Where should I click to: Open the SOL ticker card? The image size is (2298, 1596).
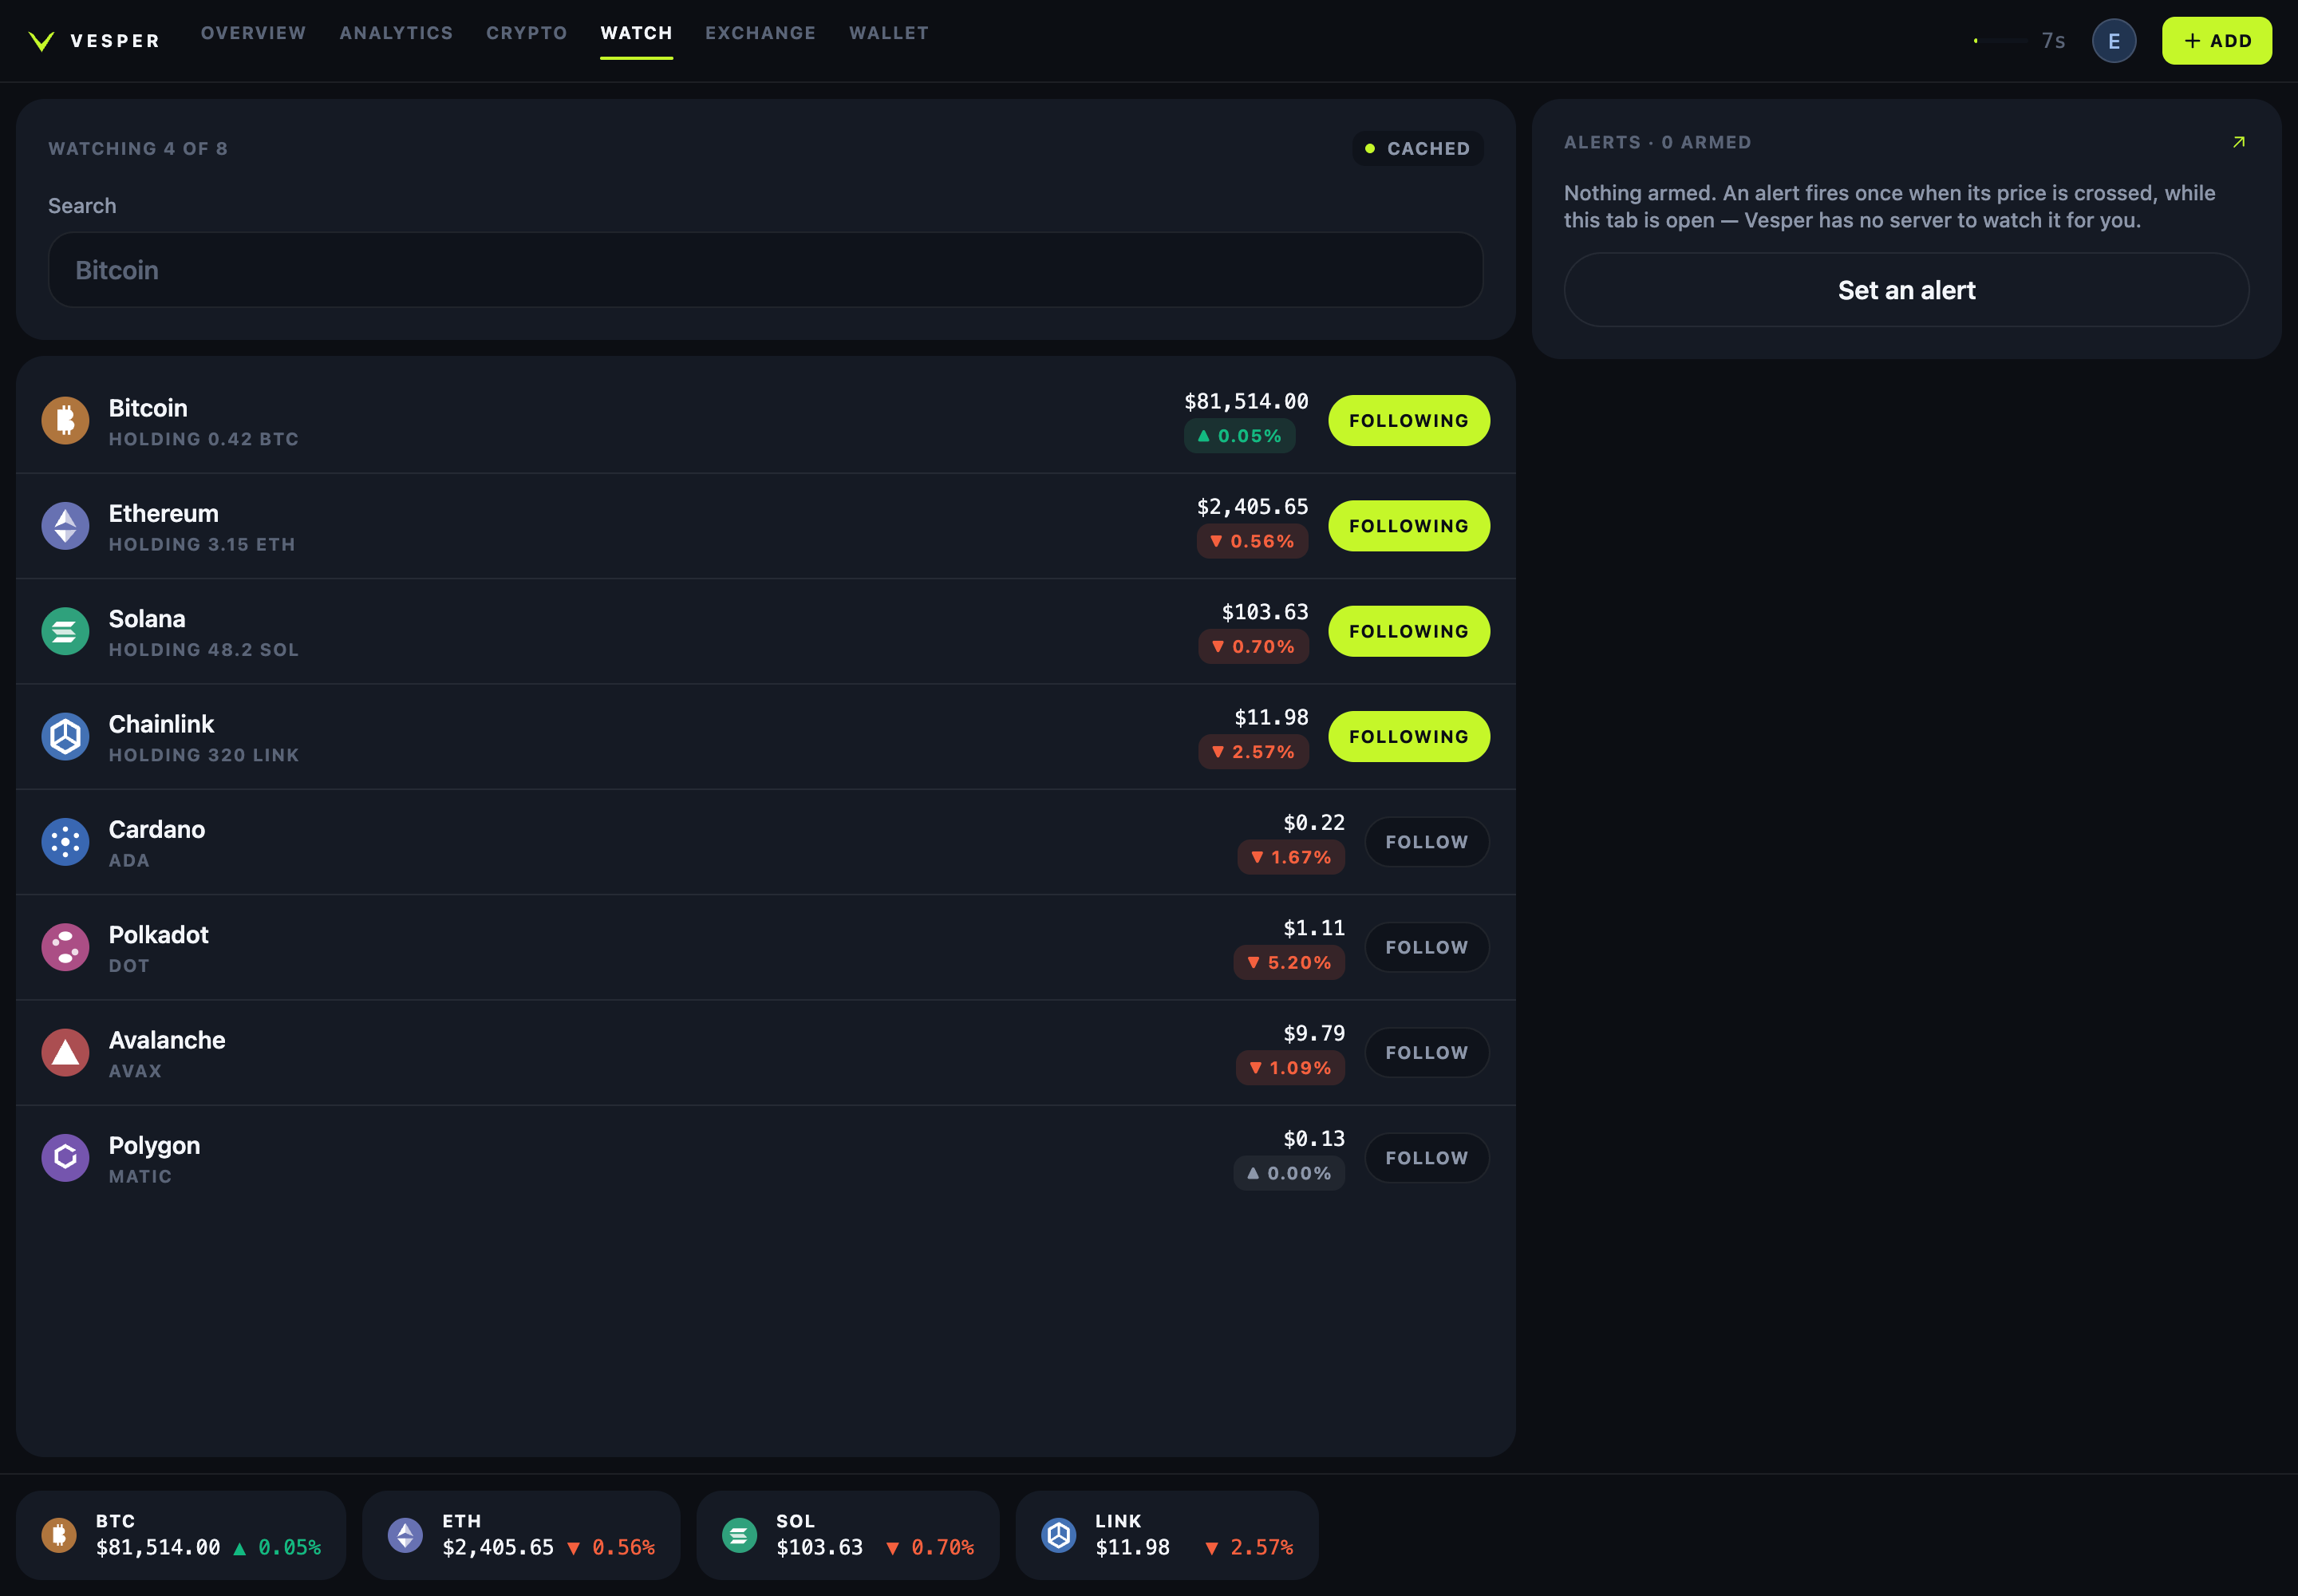pyautogui.click(x=848, y=1535)
